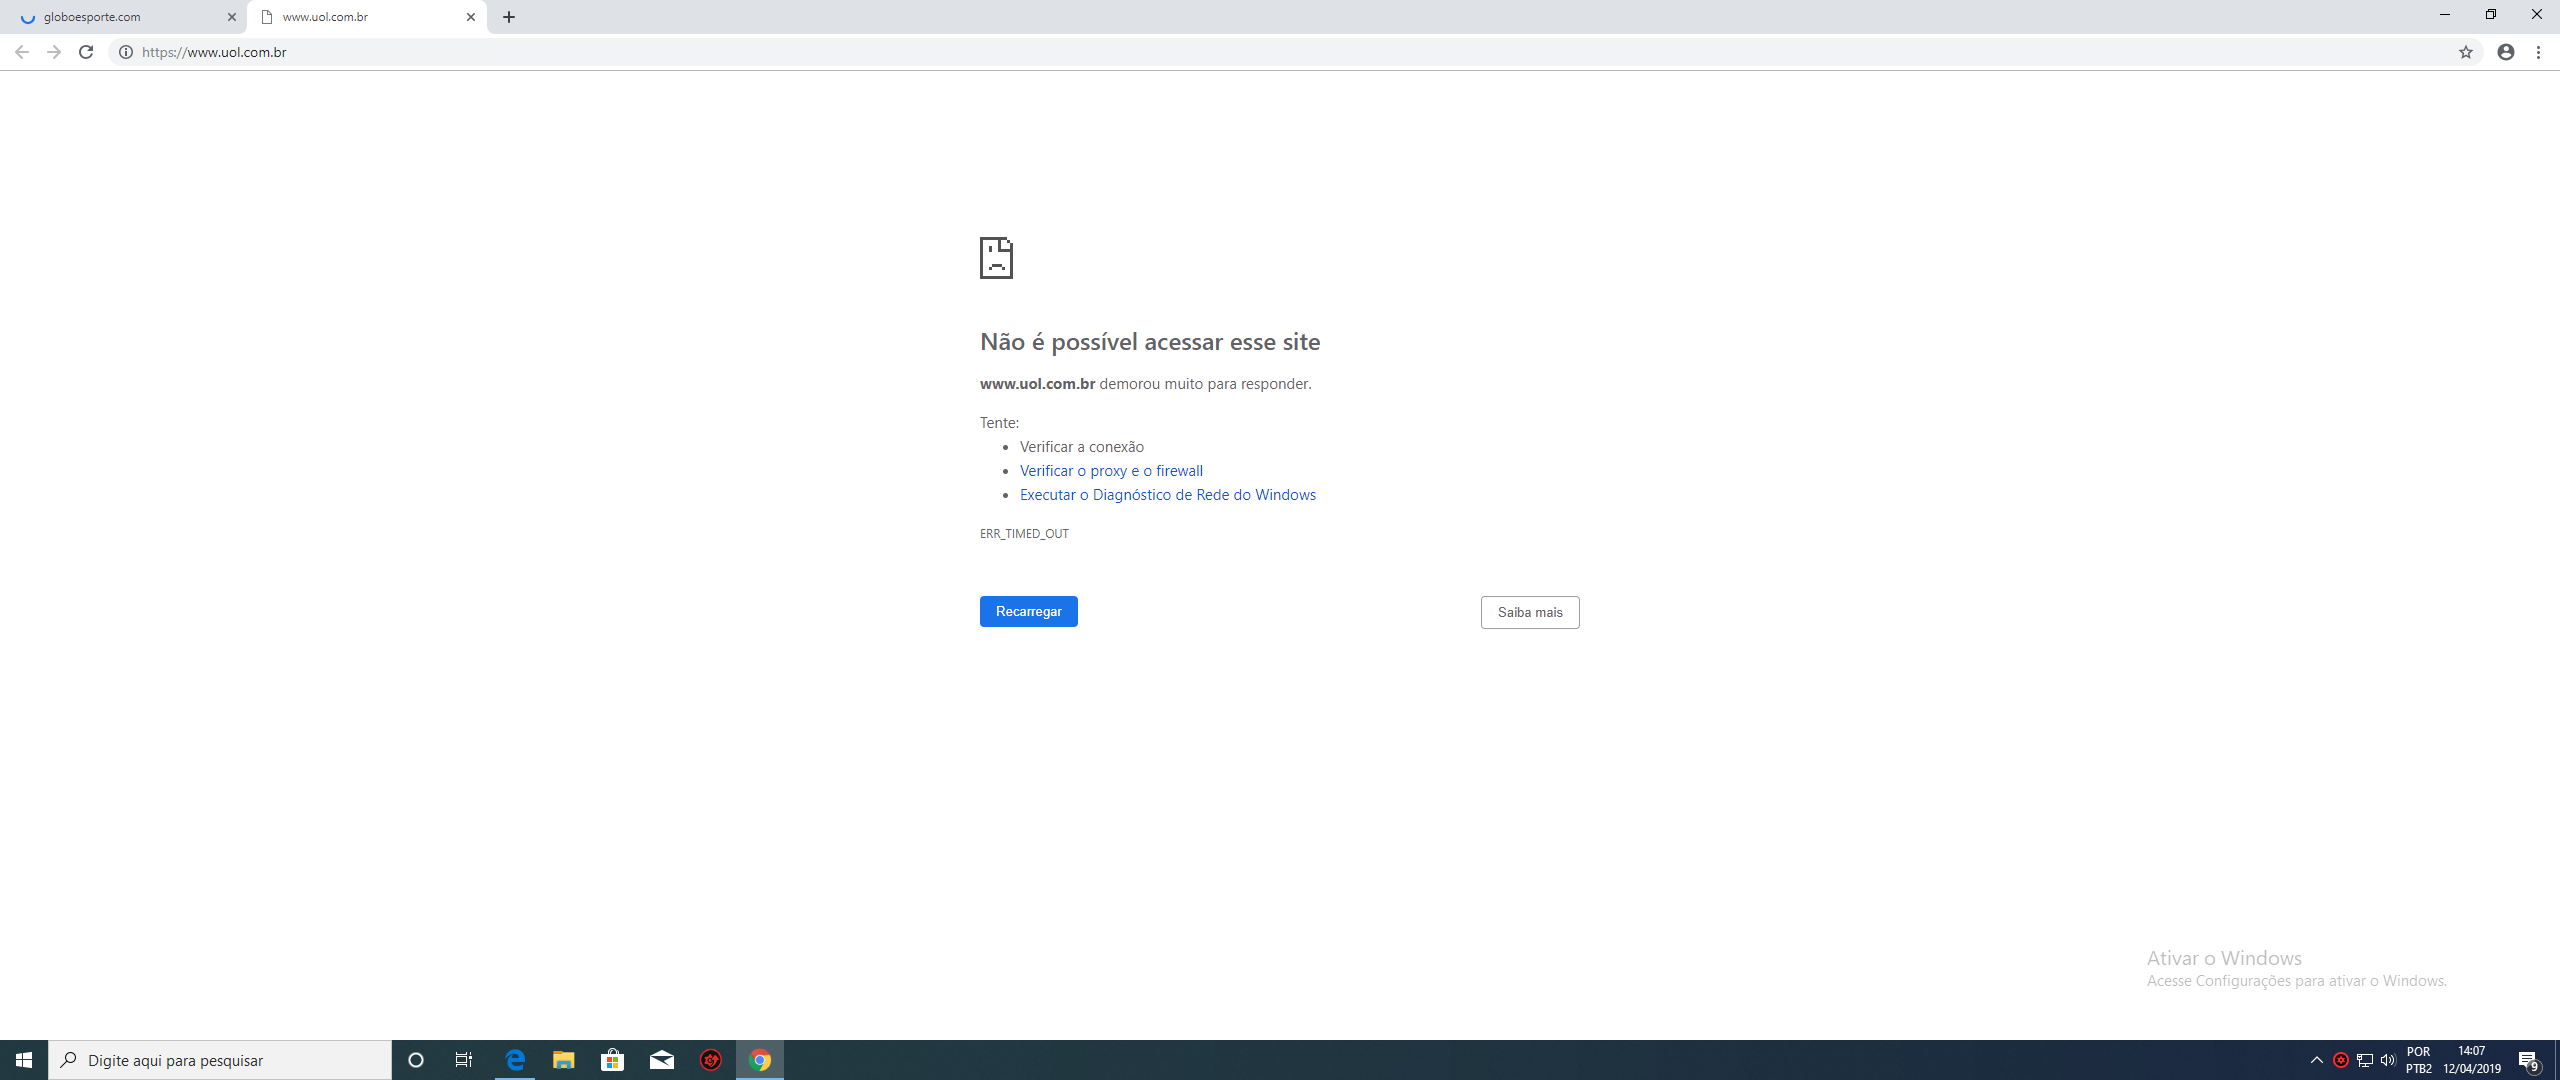Viewport: 2560px width, 1080px height.
Task: Click the browser forward arrow
Action: [x=54, y=52]
